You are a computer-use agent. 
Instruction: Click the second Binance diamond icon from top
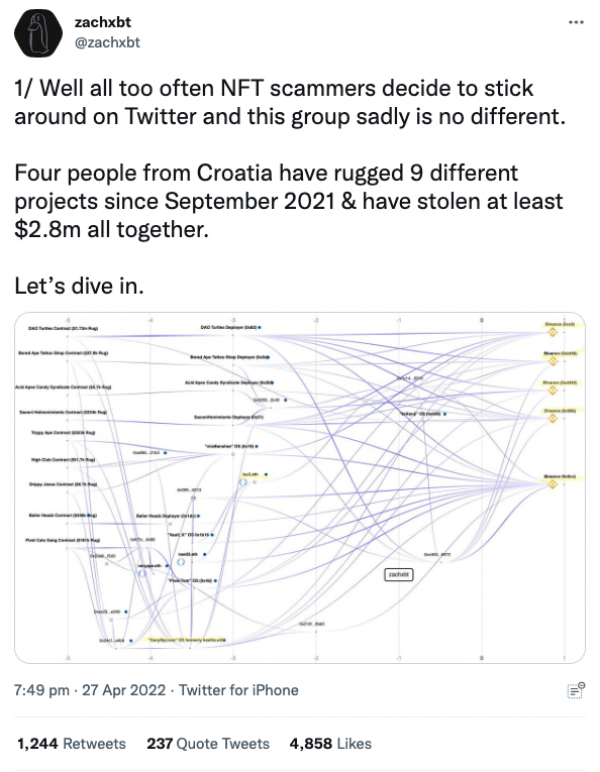pos(553,361)
